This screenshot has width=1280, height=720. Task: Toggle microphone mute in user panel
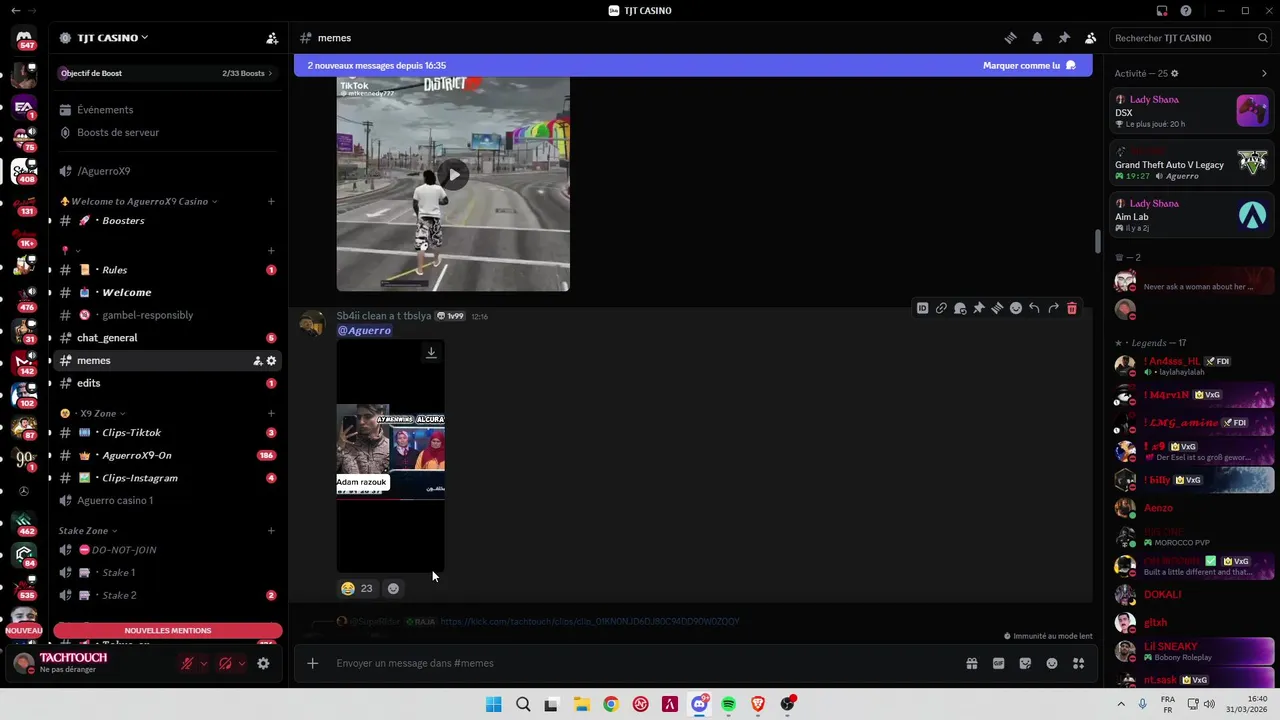tap(187, 663)
